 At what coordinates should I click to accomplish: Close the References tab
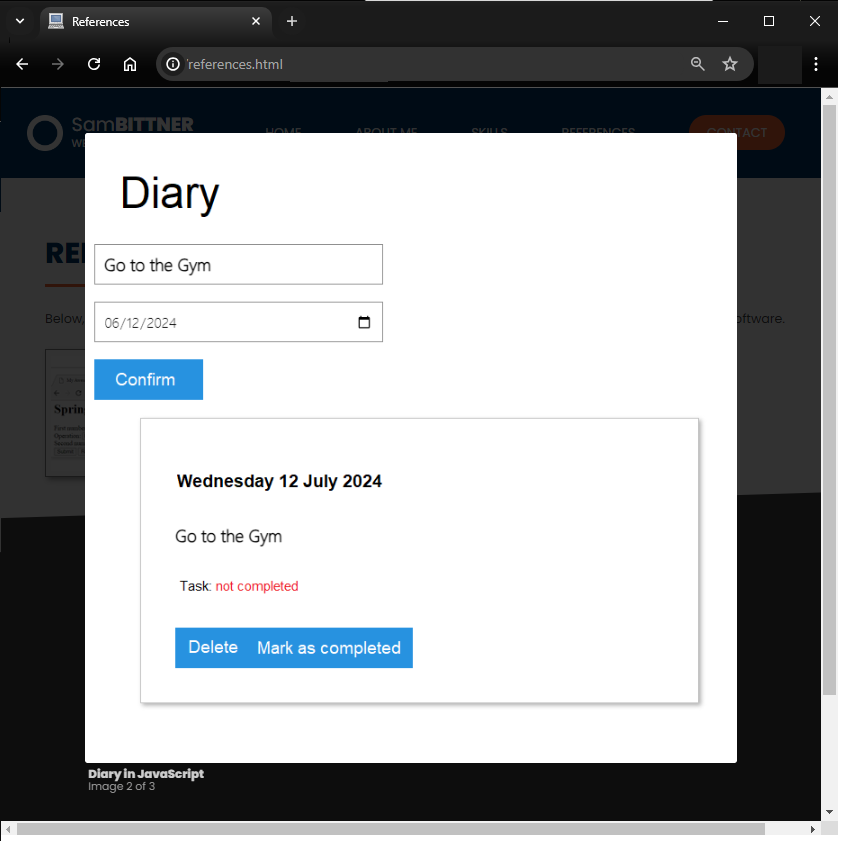(256, 21)
